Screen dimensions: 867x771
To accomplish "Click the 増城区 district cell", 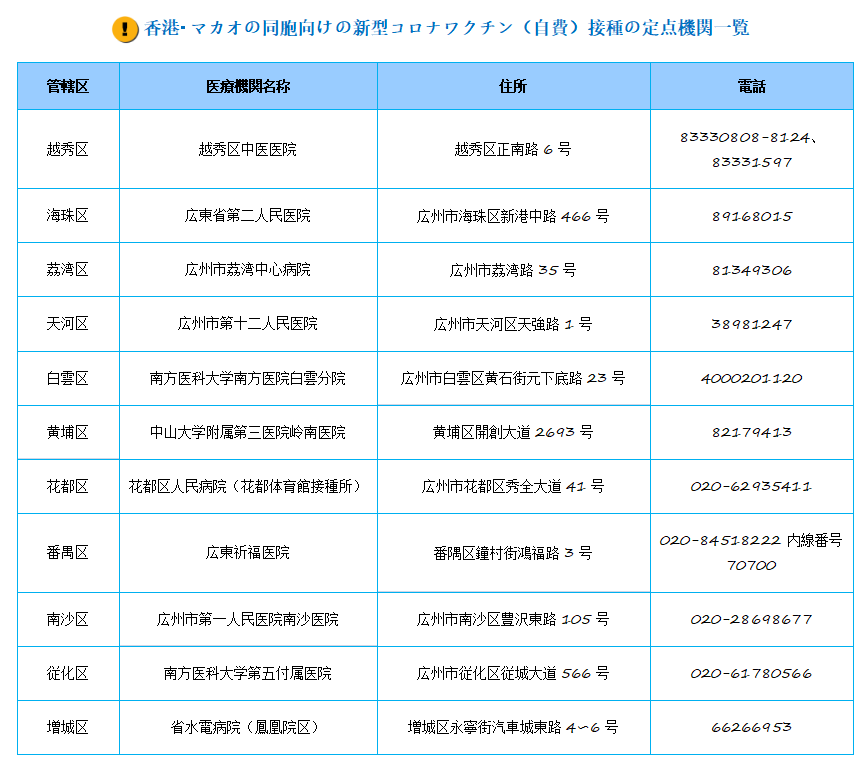I will [x=67, y=727].
